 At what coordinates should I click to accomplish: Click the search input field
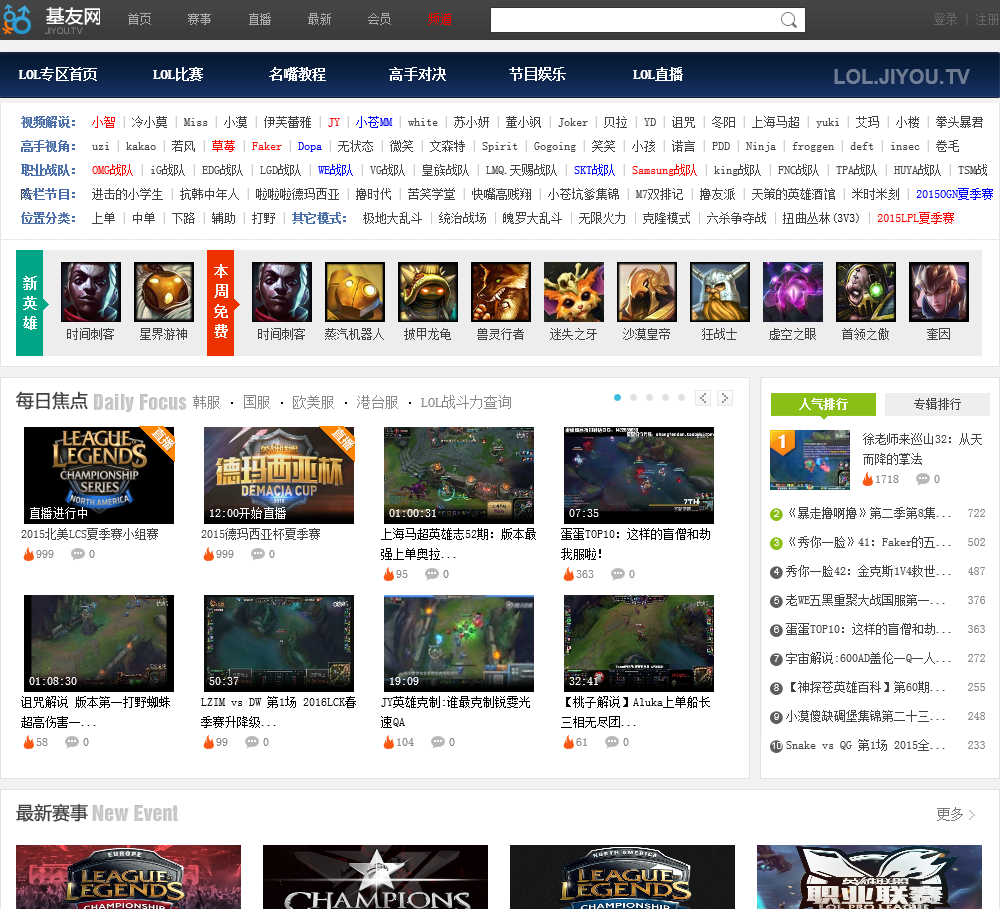(x=635, y=20)
